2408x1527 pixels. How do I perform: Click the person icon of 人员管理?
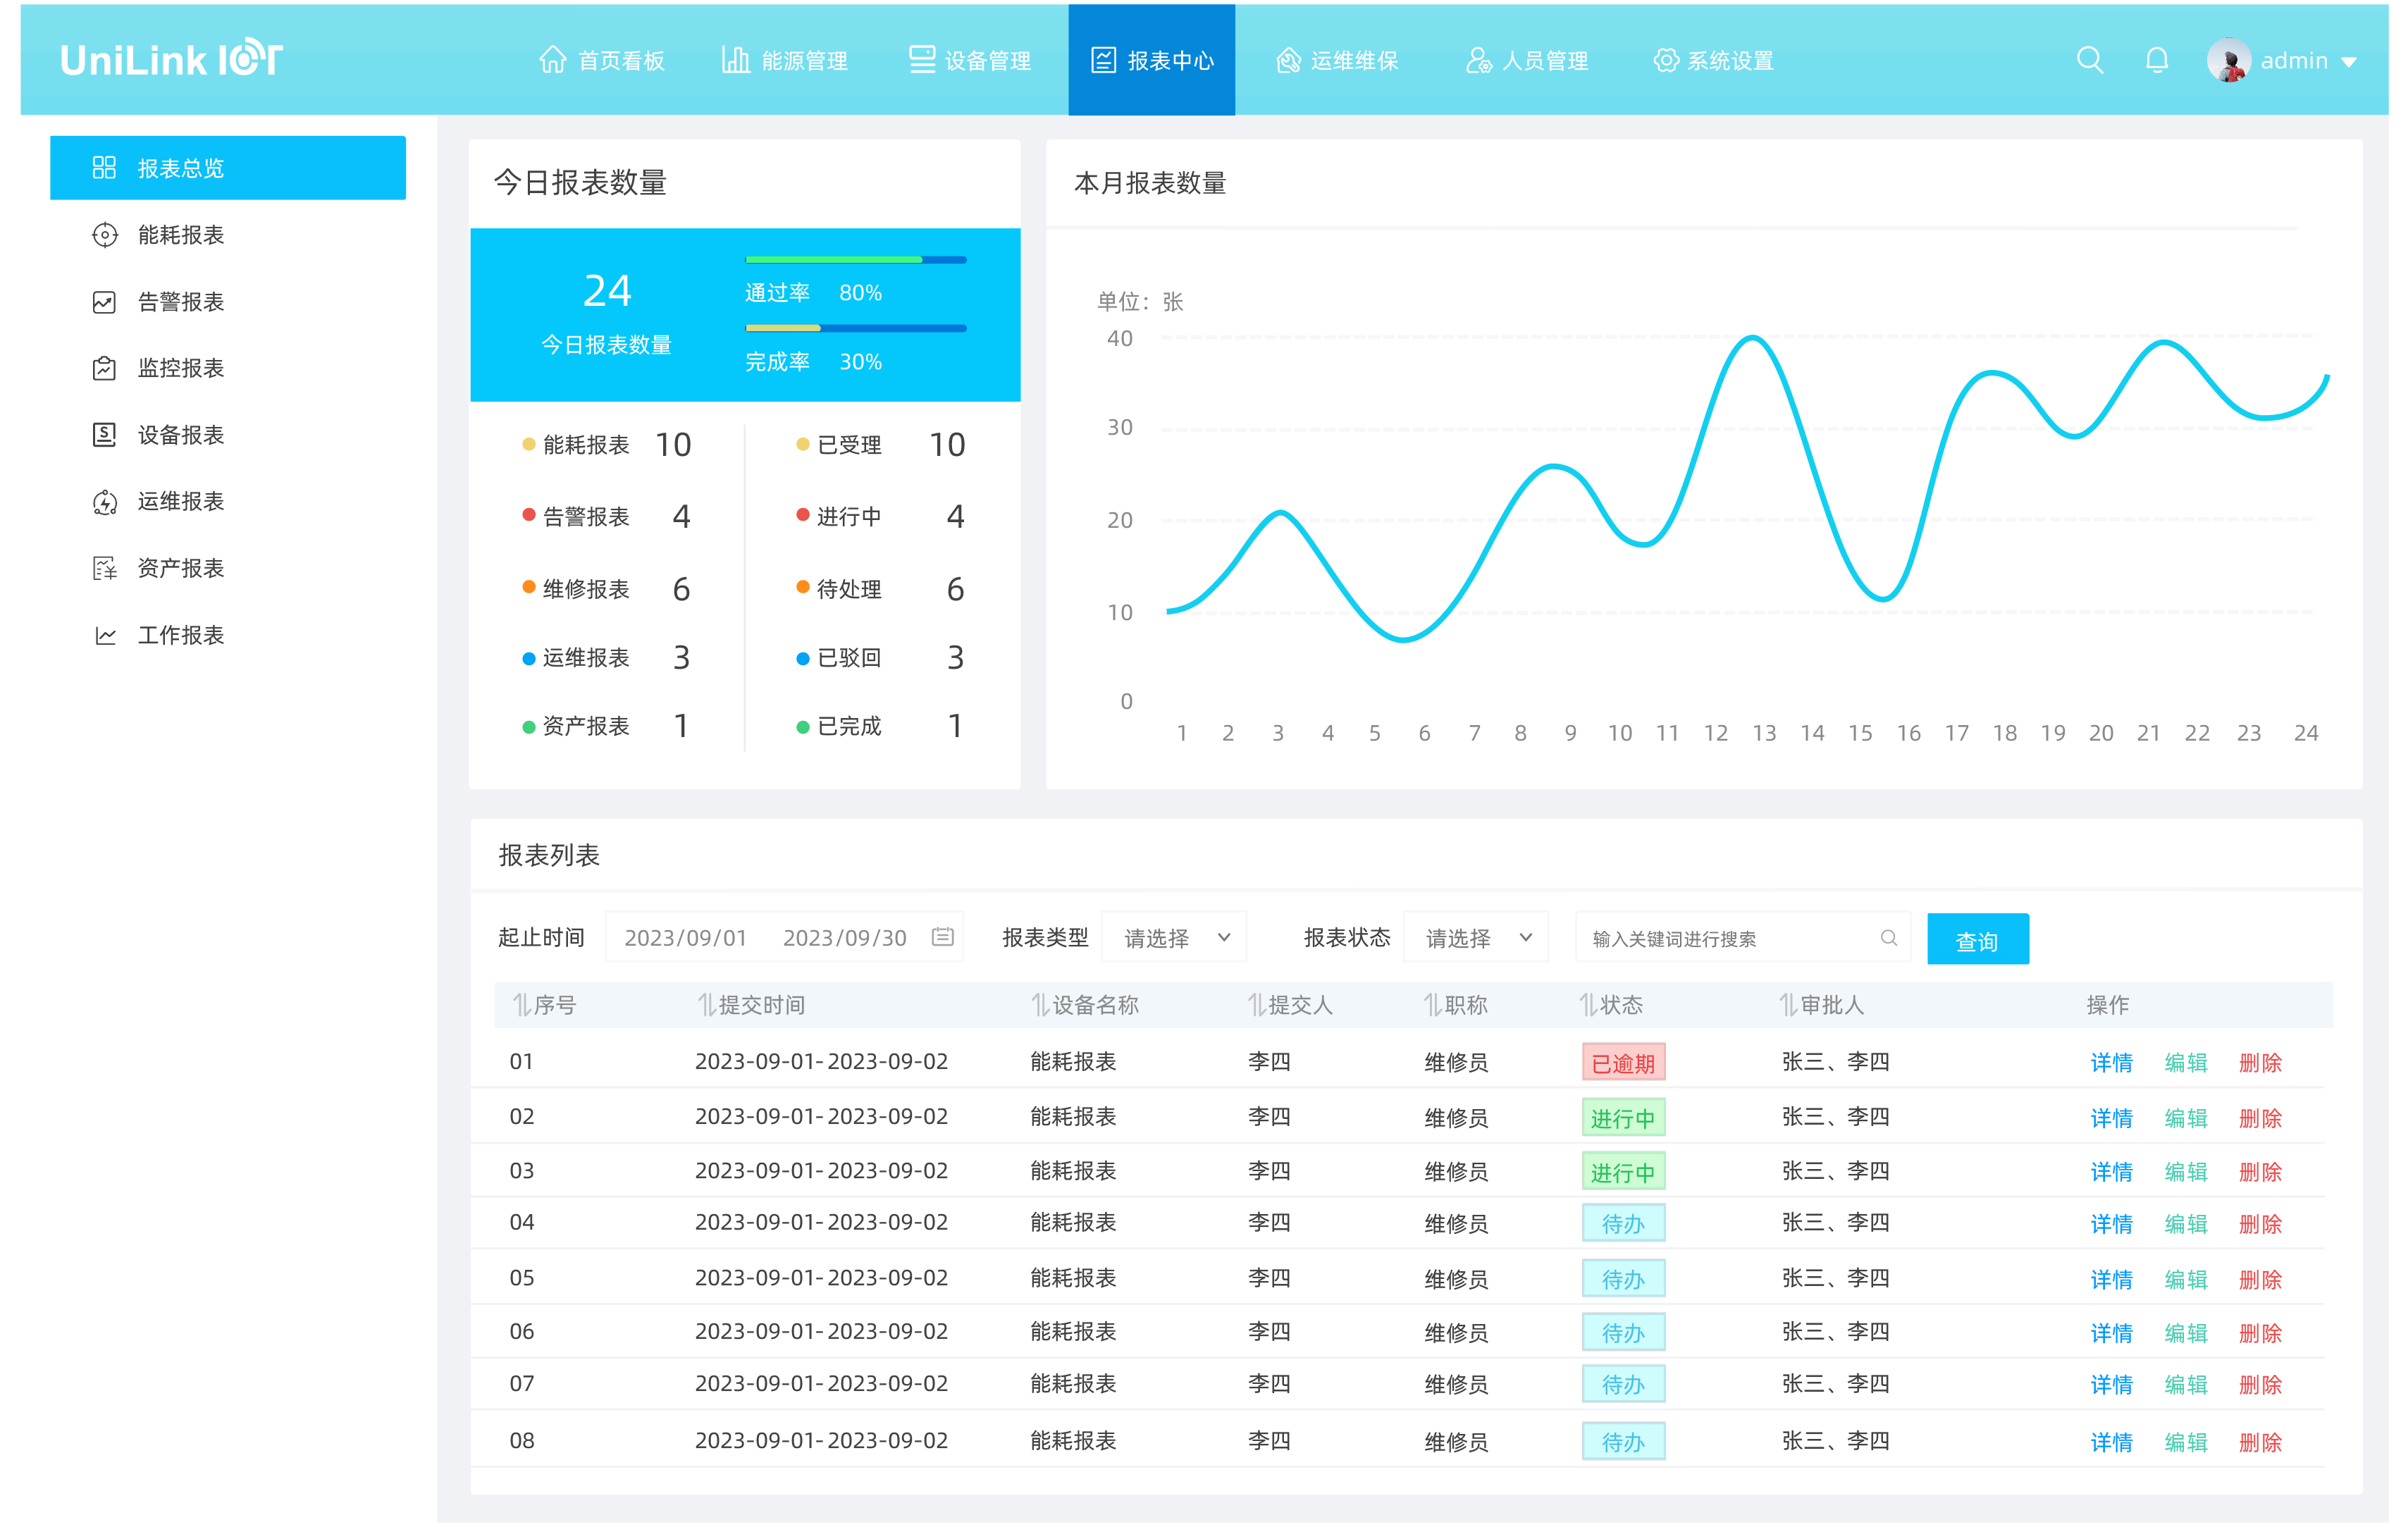pyautogui.click(x=1478, y=61)
